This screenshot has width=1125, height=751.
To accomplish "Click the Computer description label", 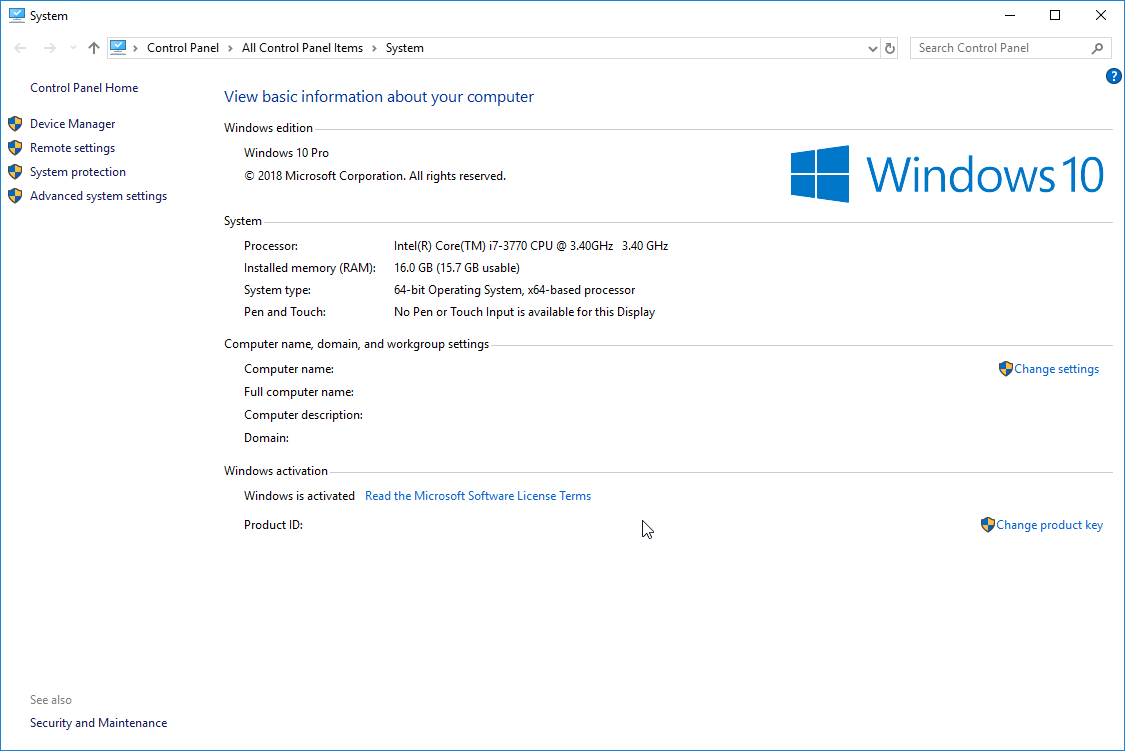I will [303, 415].
